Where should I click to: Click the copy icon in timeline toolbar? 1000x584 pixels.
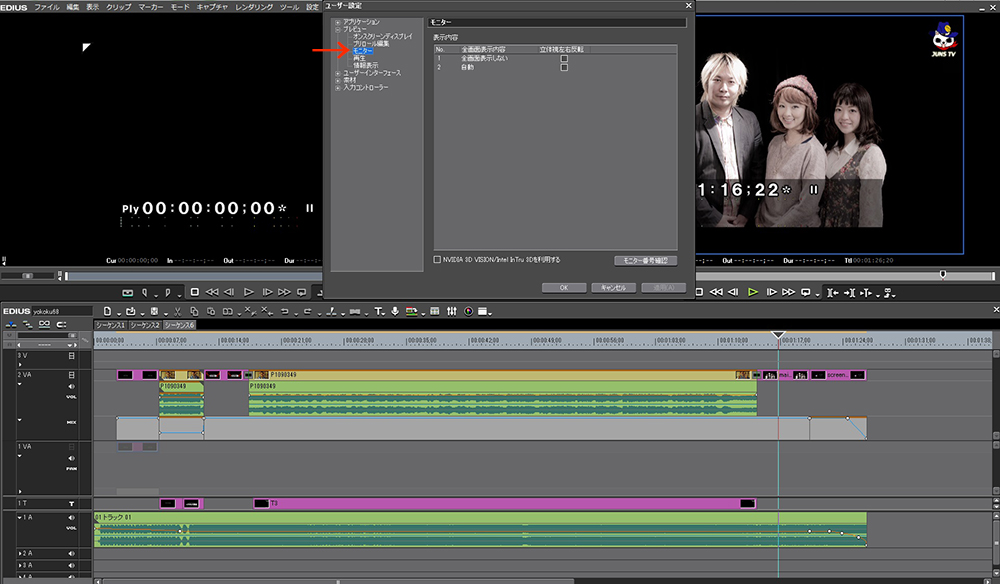[194, 311]
